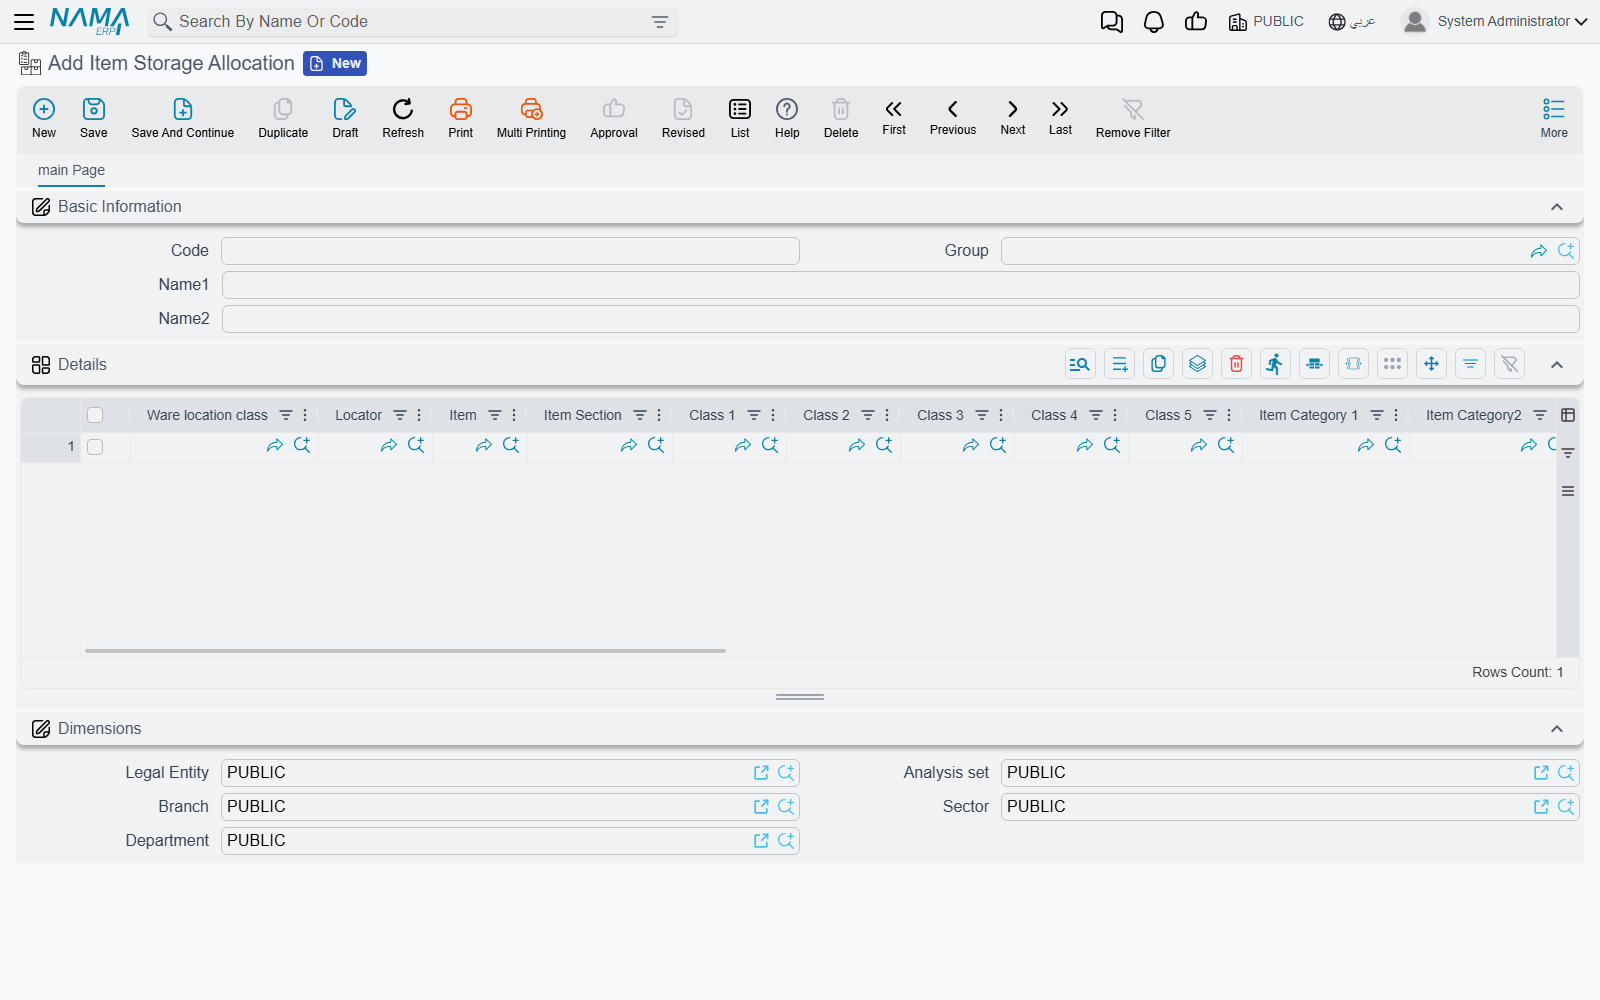Open the grid column chooser icon
1600x1000 pixels.
tap(1568, 415)
